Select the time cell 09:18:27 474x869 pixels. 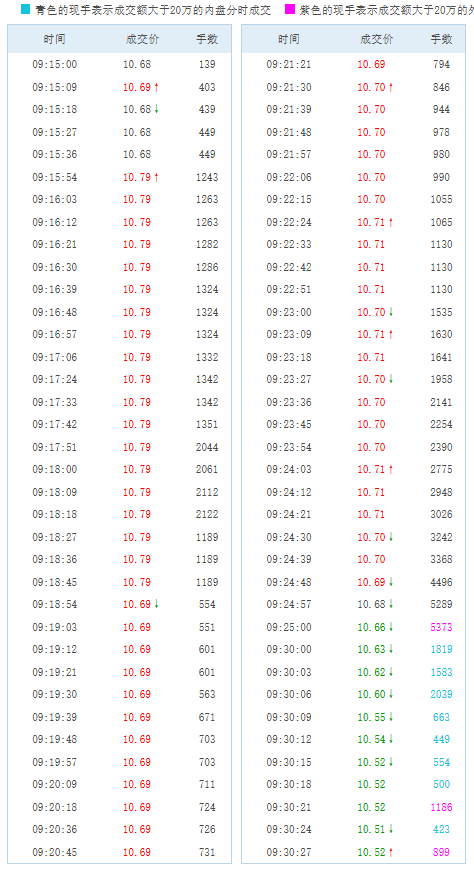tap(54, 537)
